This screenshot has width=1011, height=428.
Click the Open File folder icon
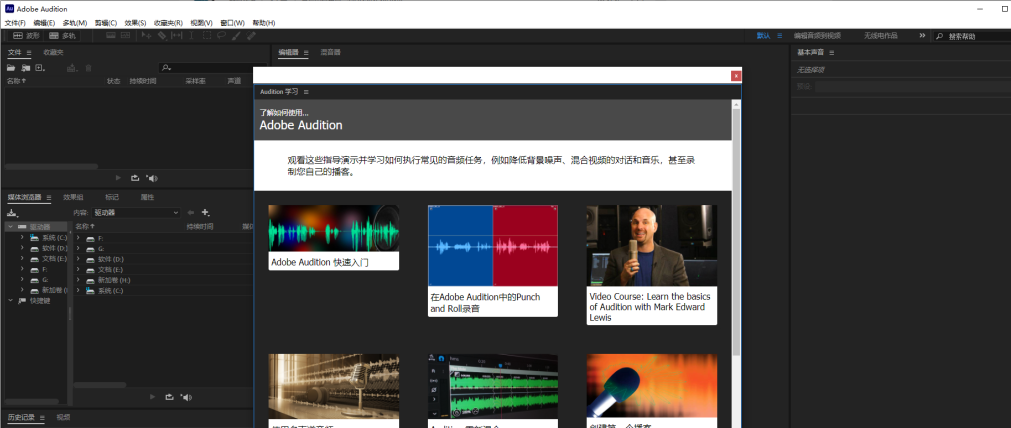(x=11, y=67)
